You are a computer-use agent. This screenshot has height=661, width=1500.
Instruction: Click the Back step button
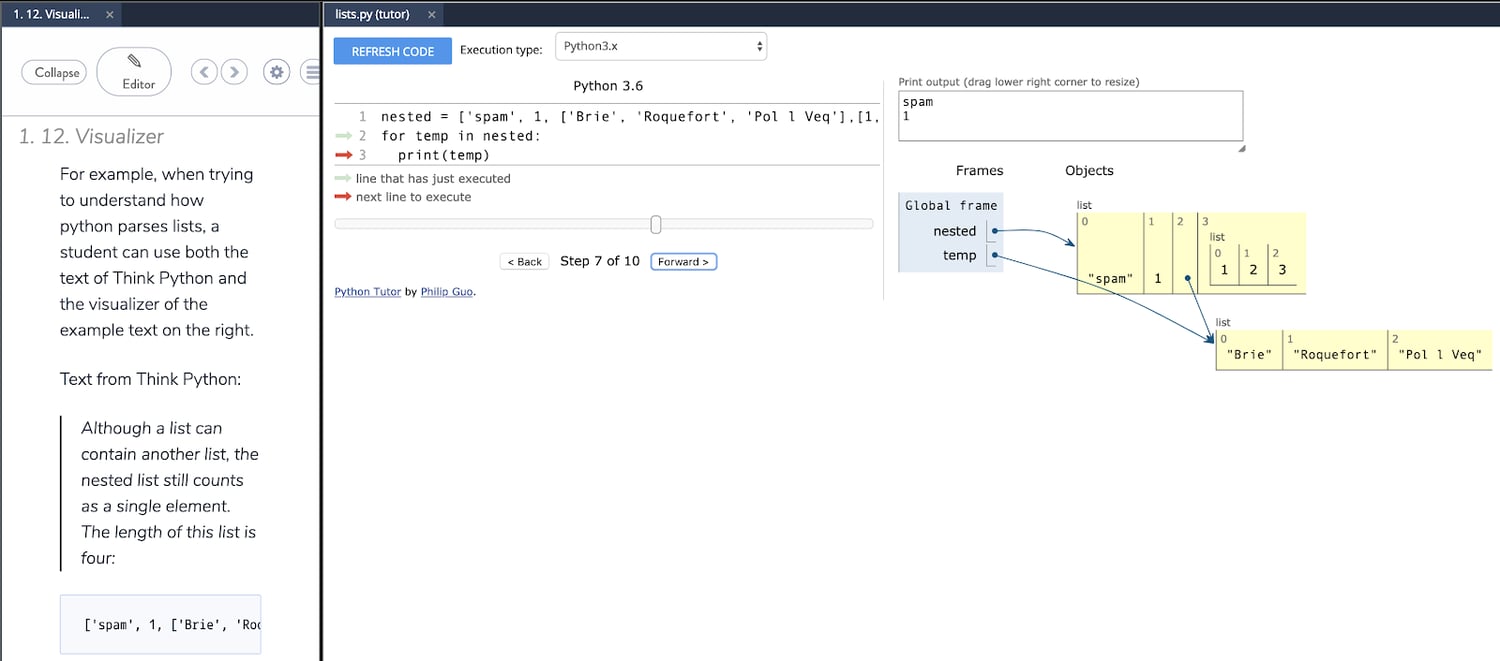524,261
